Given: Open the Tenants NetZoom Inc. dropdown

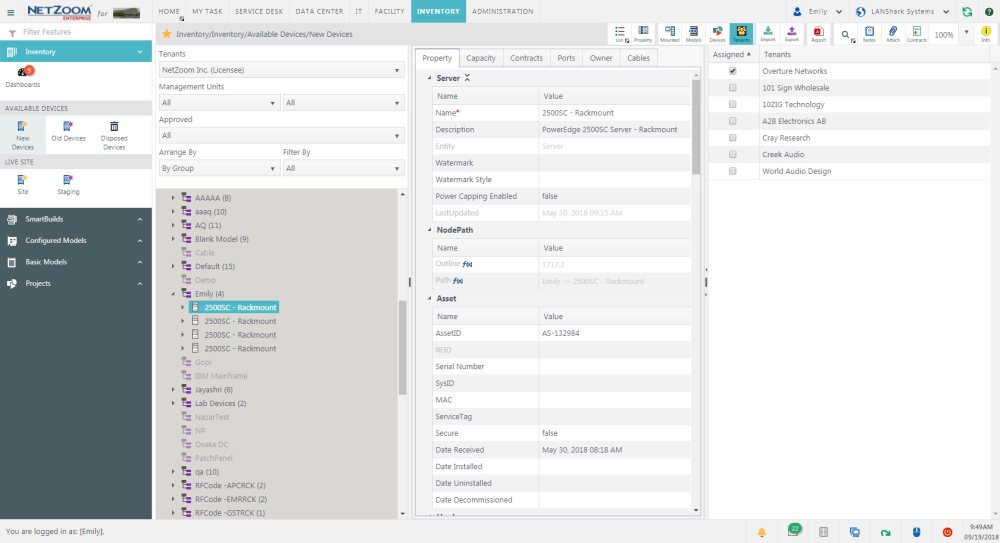Looking at the screenshot, I should point(281,70).
